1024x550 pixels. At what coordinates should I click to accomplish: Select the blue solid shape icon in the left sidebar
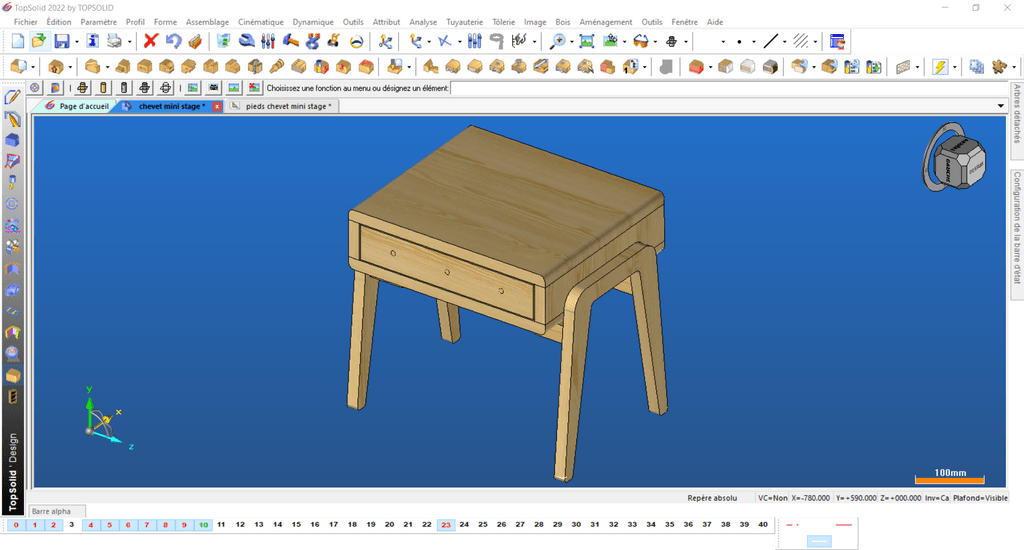click(12, 140)
